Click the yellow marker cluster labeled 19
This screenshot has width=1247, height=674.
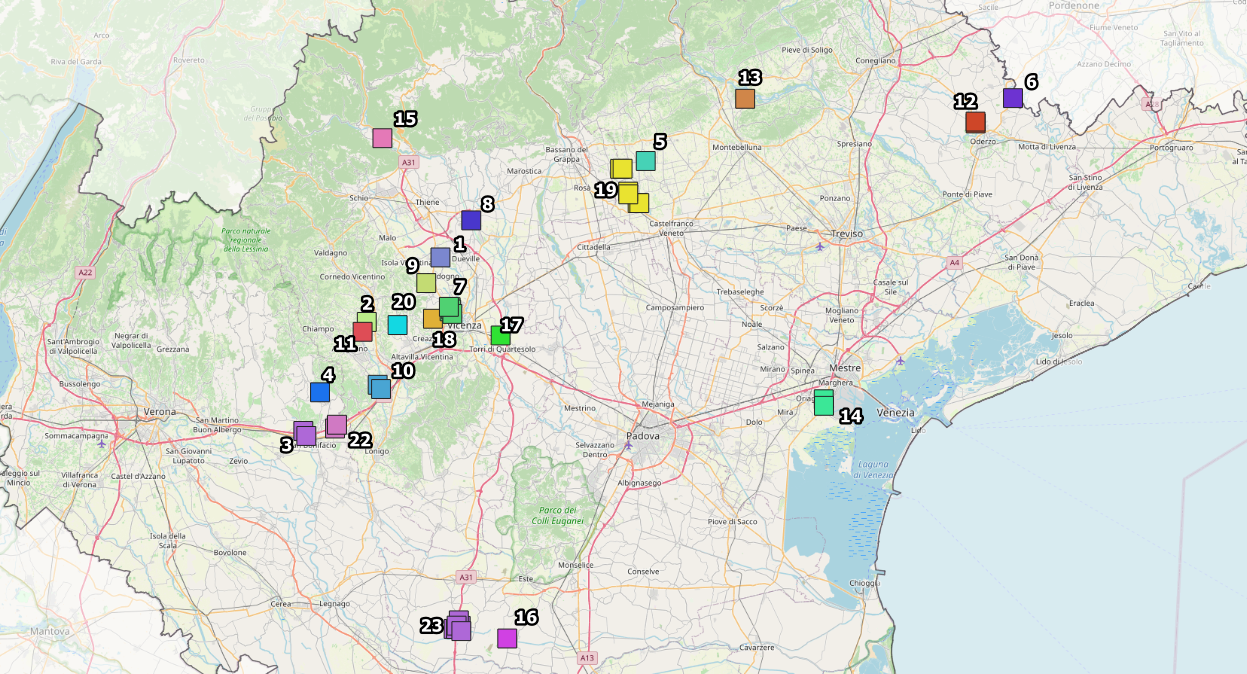(628, 192)
